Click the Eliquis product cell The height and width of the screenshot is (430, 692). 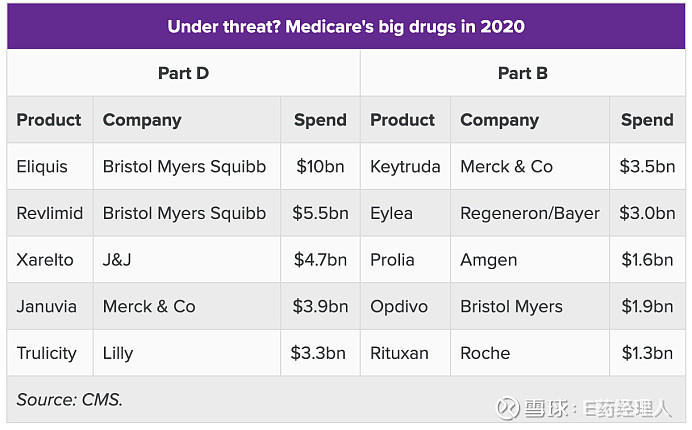(x=42, y=167)
